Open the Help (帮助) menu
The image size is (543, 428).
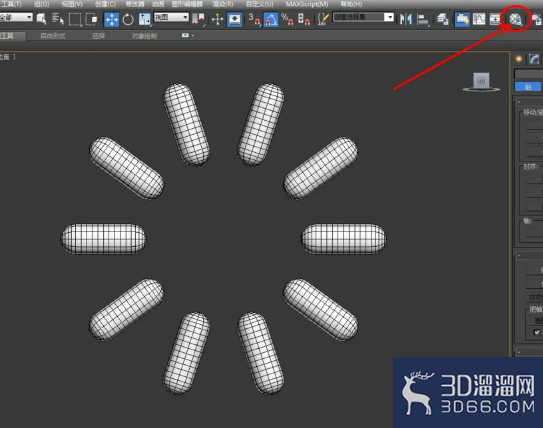351,4
